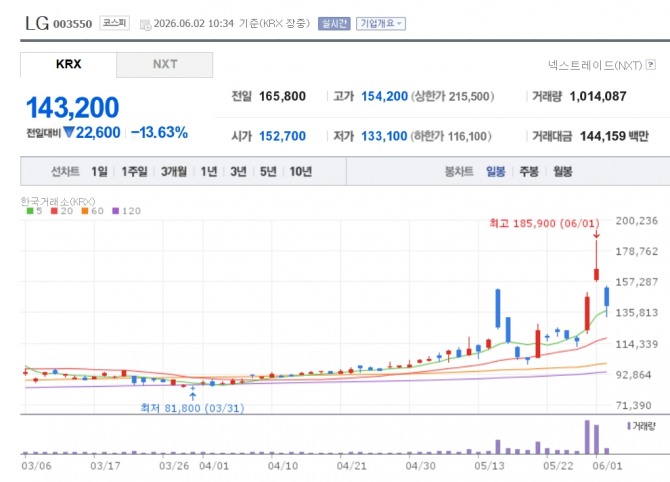Click the 실시간 real-time badge
670x482 pixels.
(x=334, y=24)
